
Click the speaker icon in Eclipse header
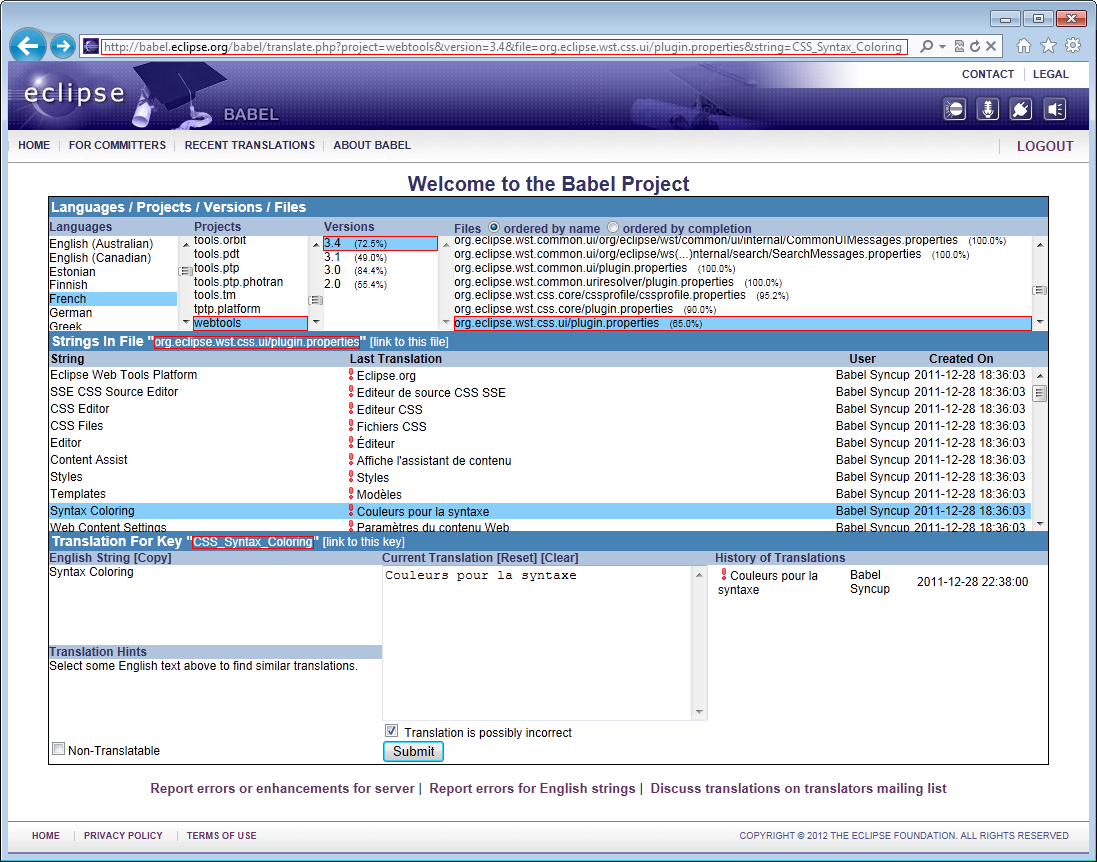[x=1055, y=109]
